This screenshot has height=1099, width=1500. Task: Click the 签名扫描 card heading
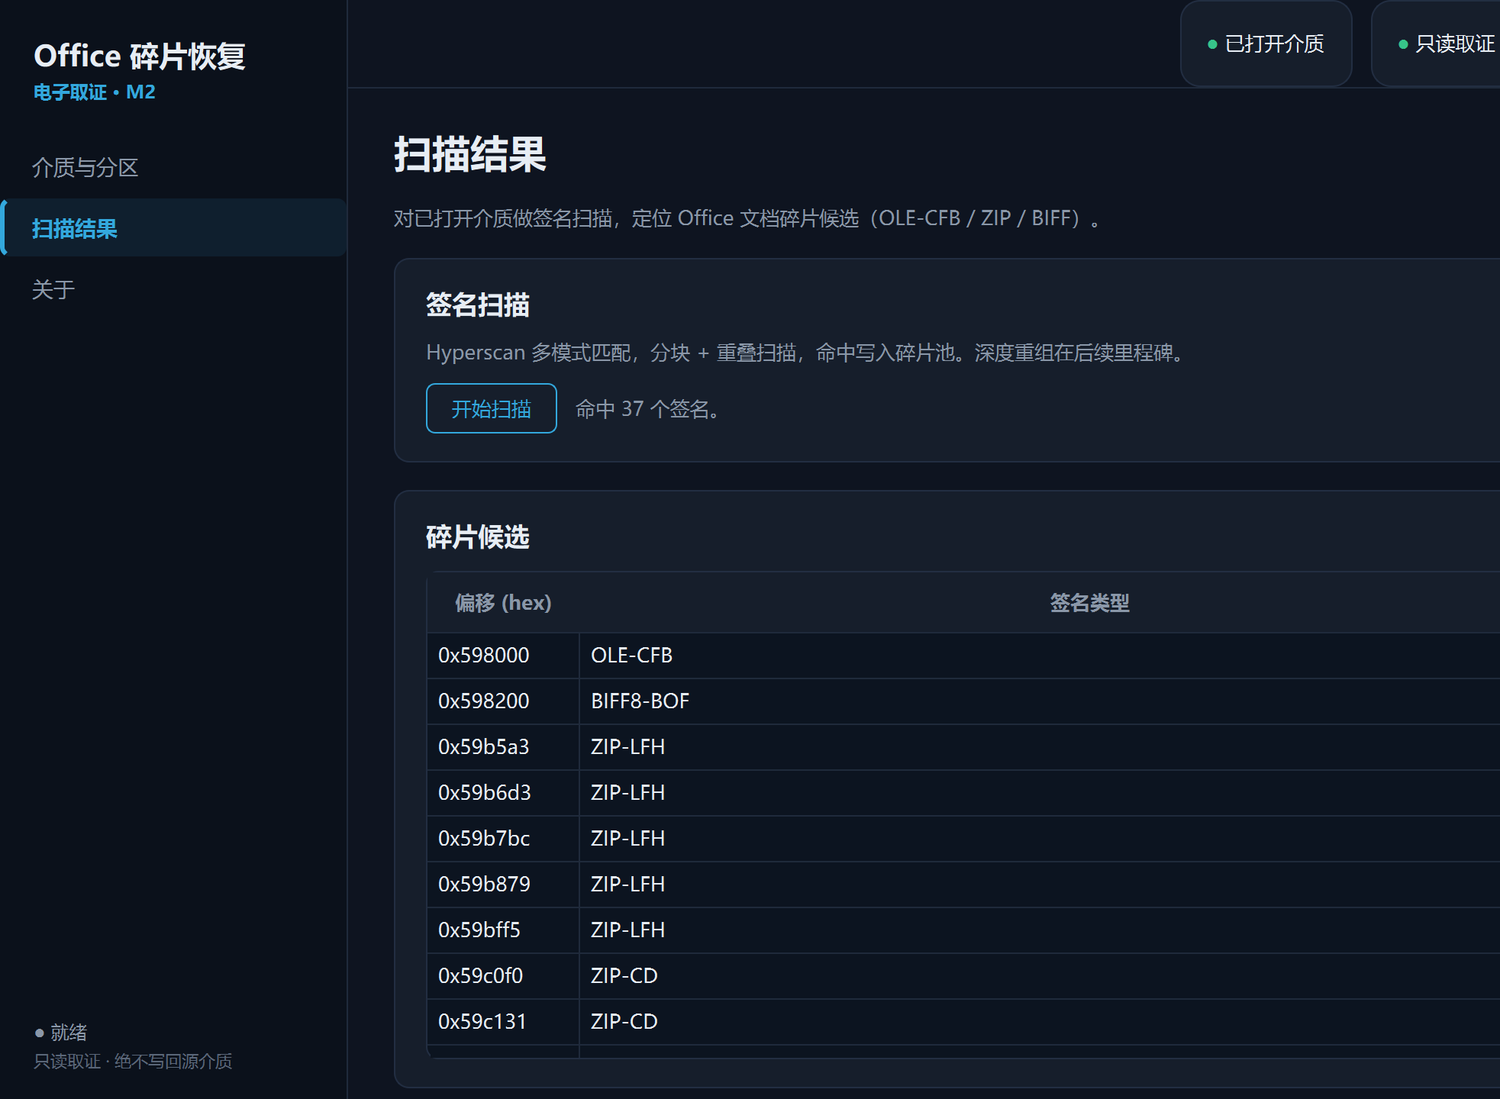pyautogui.click(x=478, y=305)
